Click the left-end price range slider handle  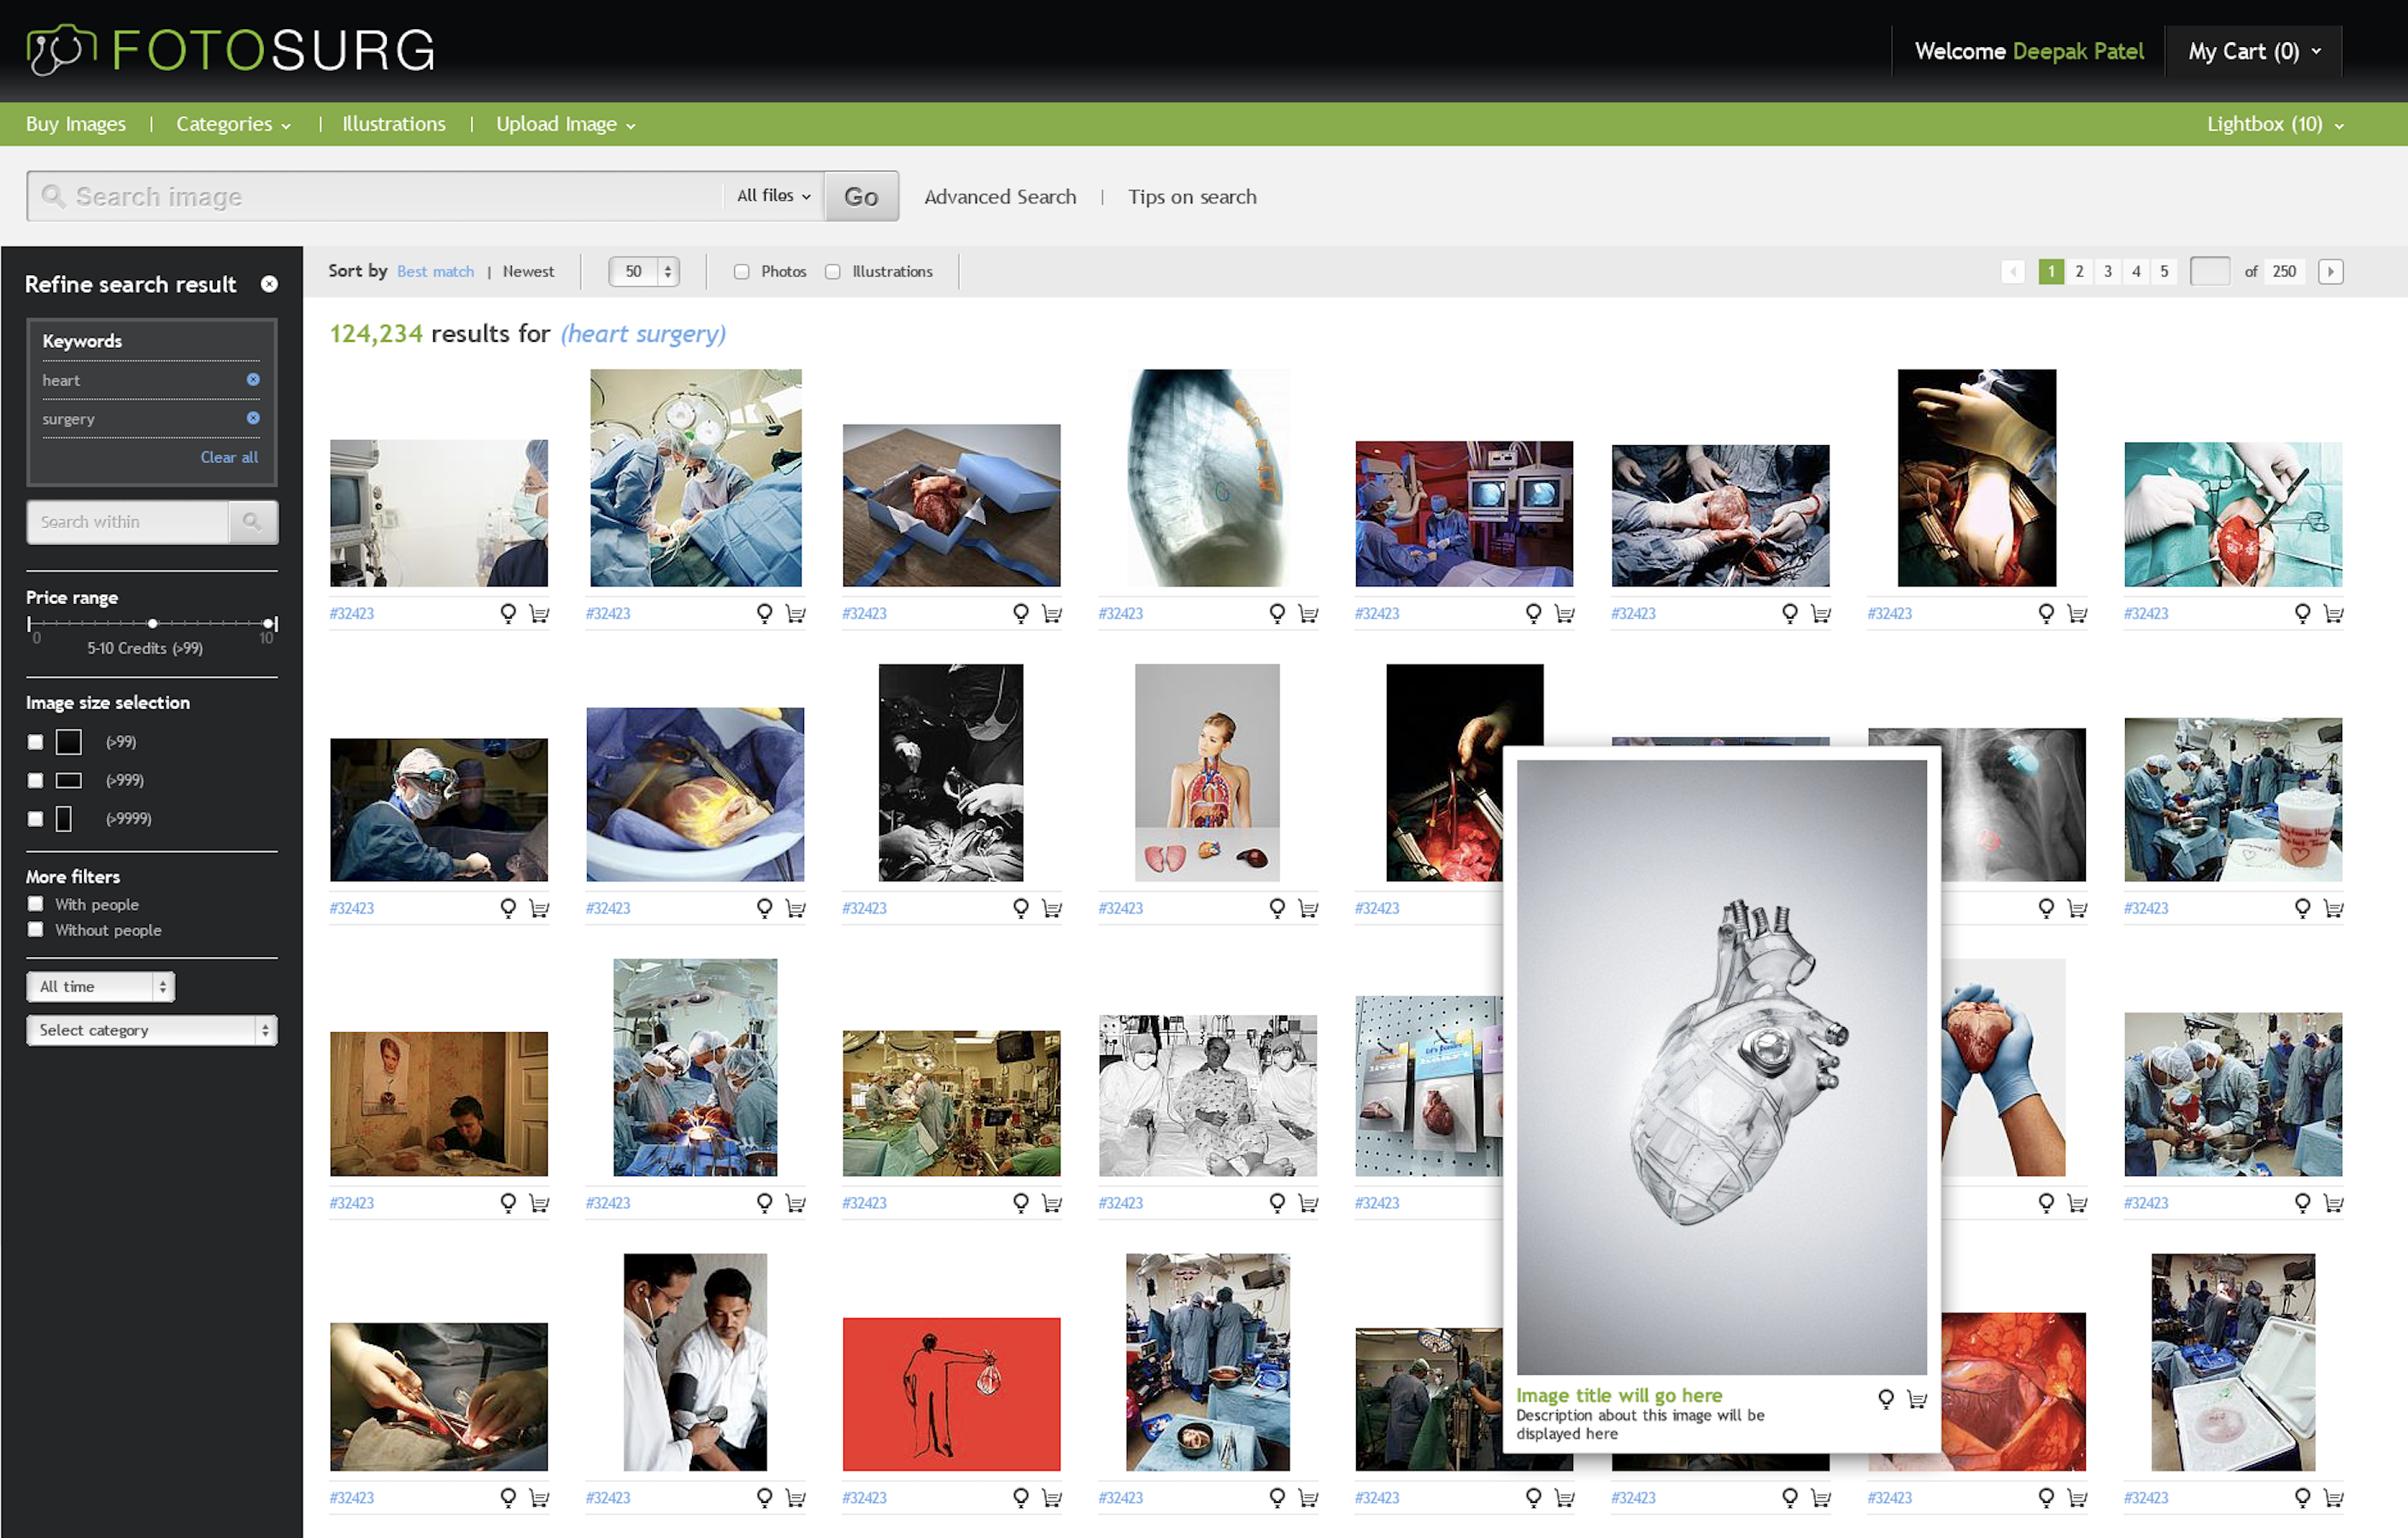point(30,623)
